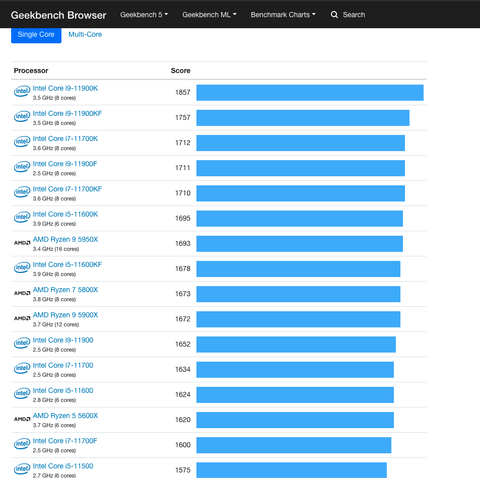Open the AMD Ryzen 9 5900X link
Image resolution: width=480 pixels, height=478 pixels.
(x=65, y=315)
